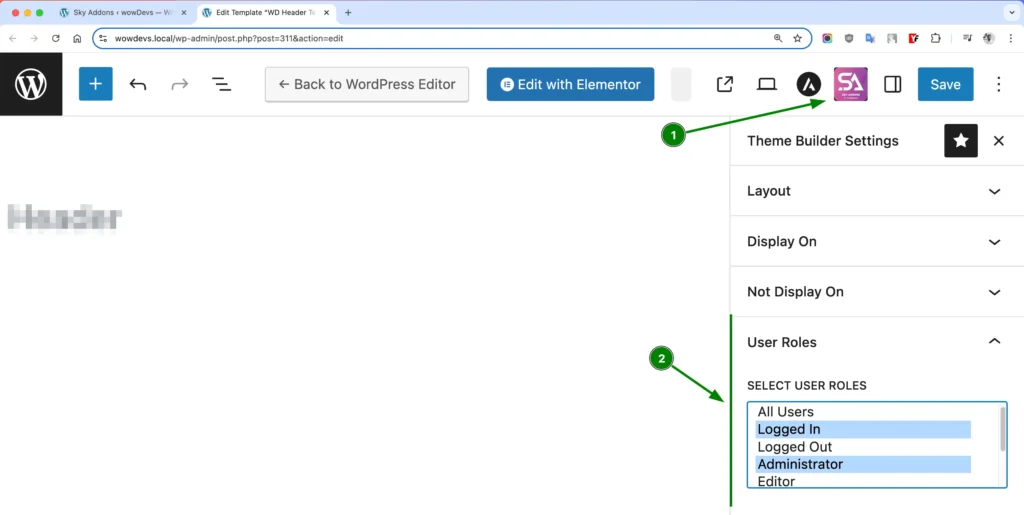1024x515 pixels.
Task: Reload the current page
Action: coord(56,39)
